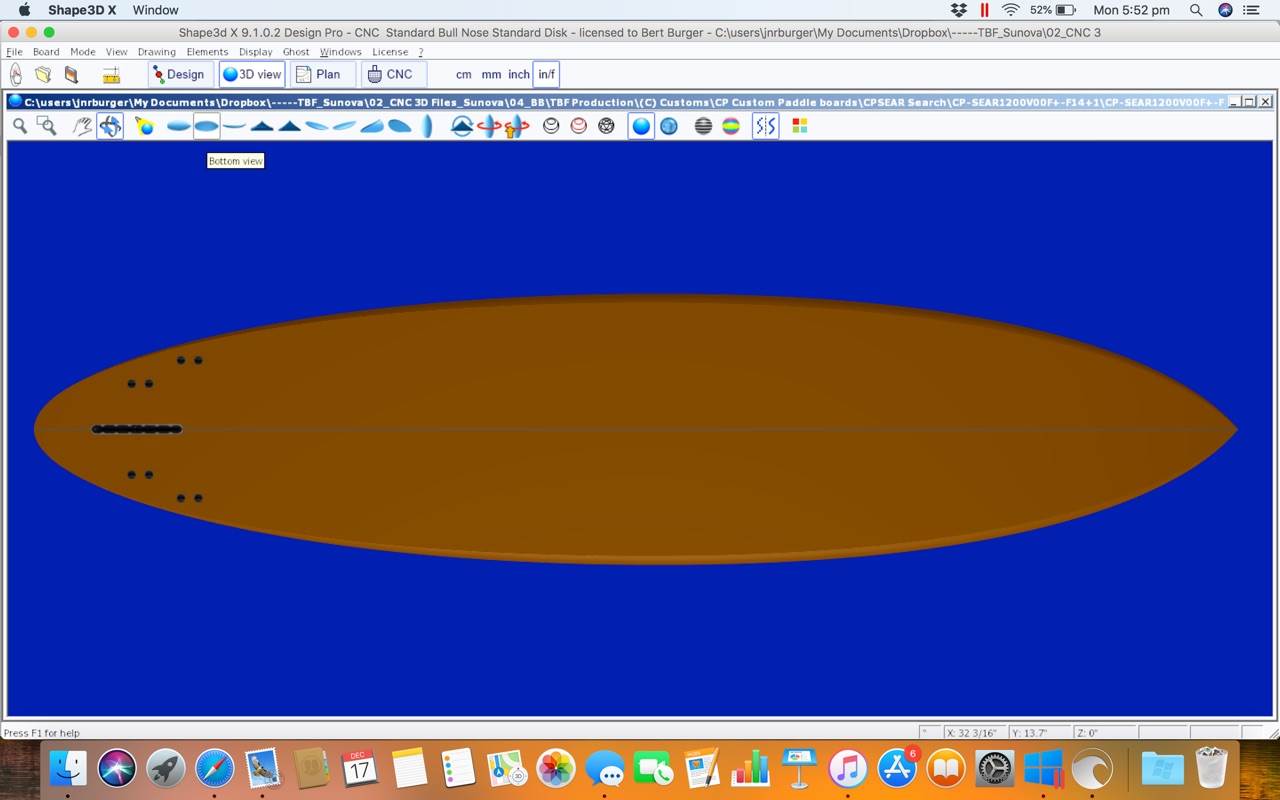Image resolution: width=1280 pixels, height=800 pixels.
Task: Click the color palette squares icon
Action: [799, 126]
